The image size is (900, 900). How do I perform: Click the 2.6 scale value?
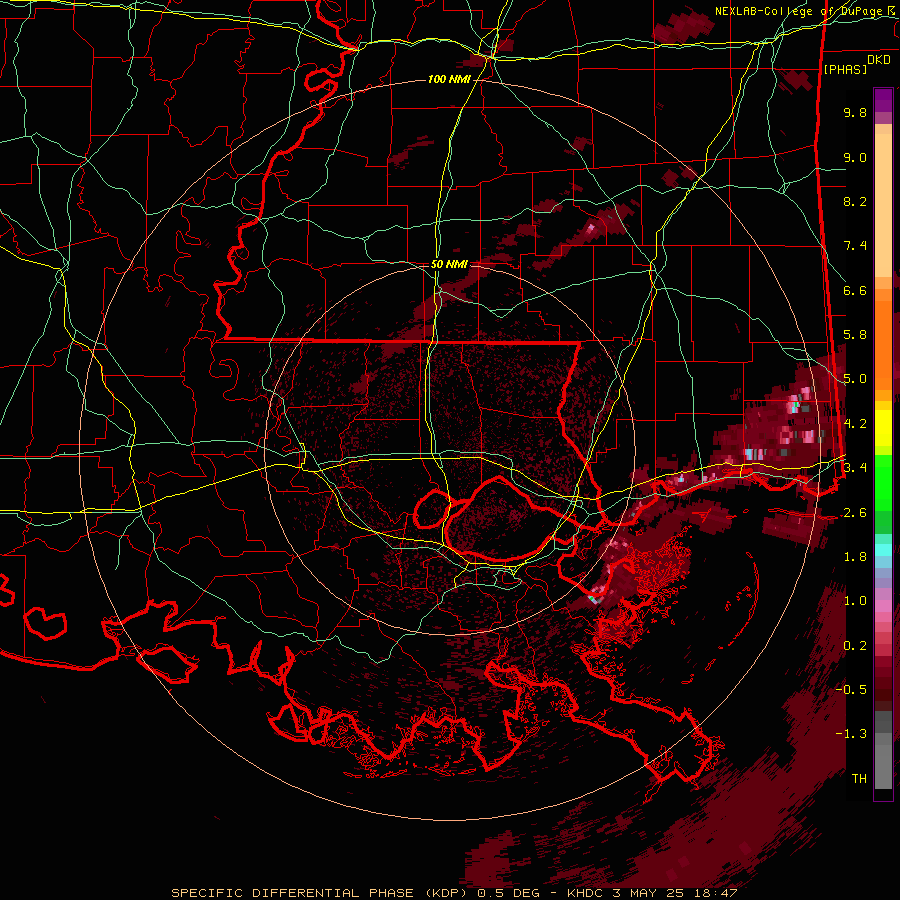point(855,513)
